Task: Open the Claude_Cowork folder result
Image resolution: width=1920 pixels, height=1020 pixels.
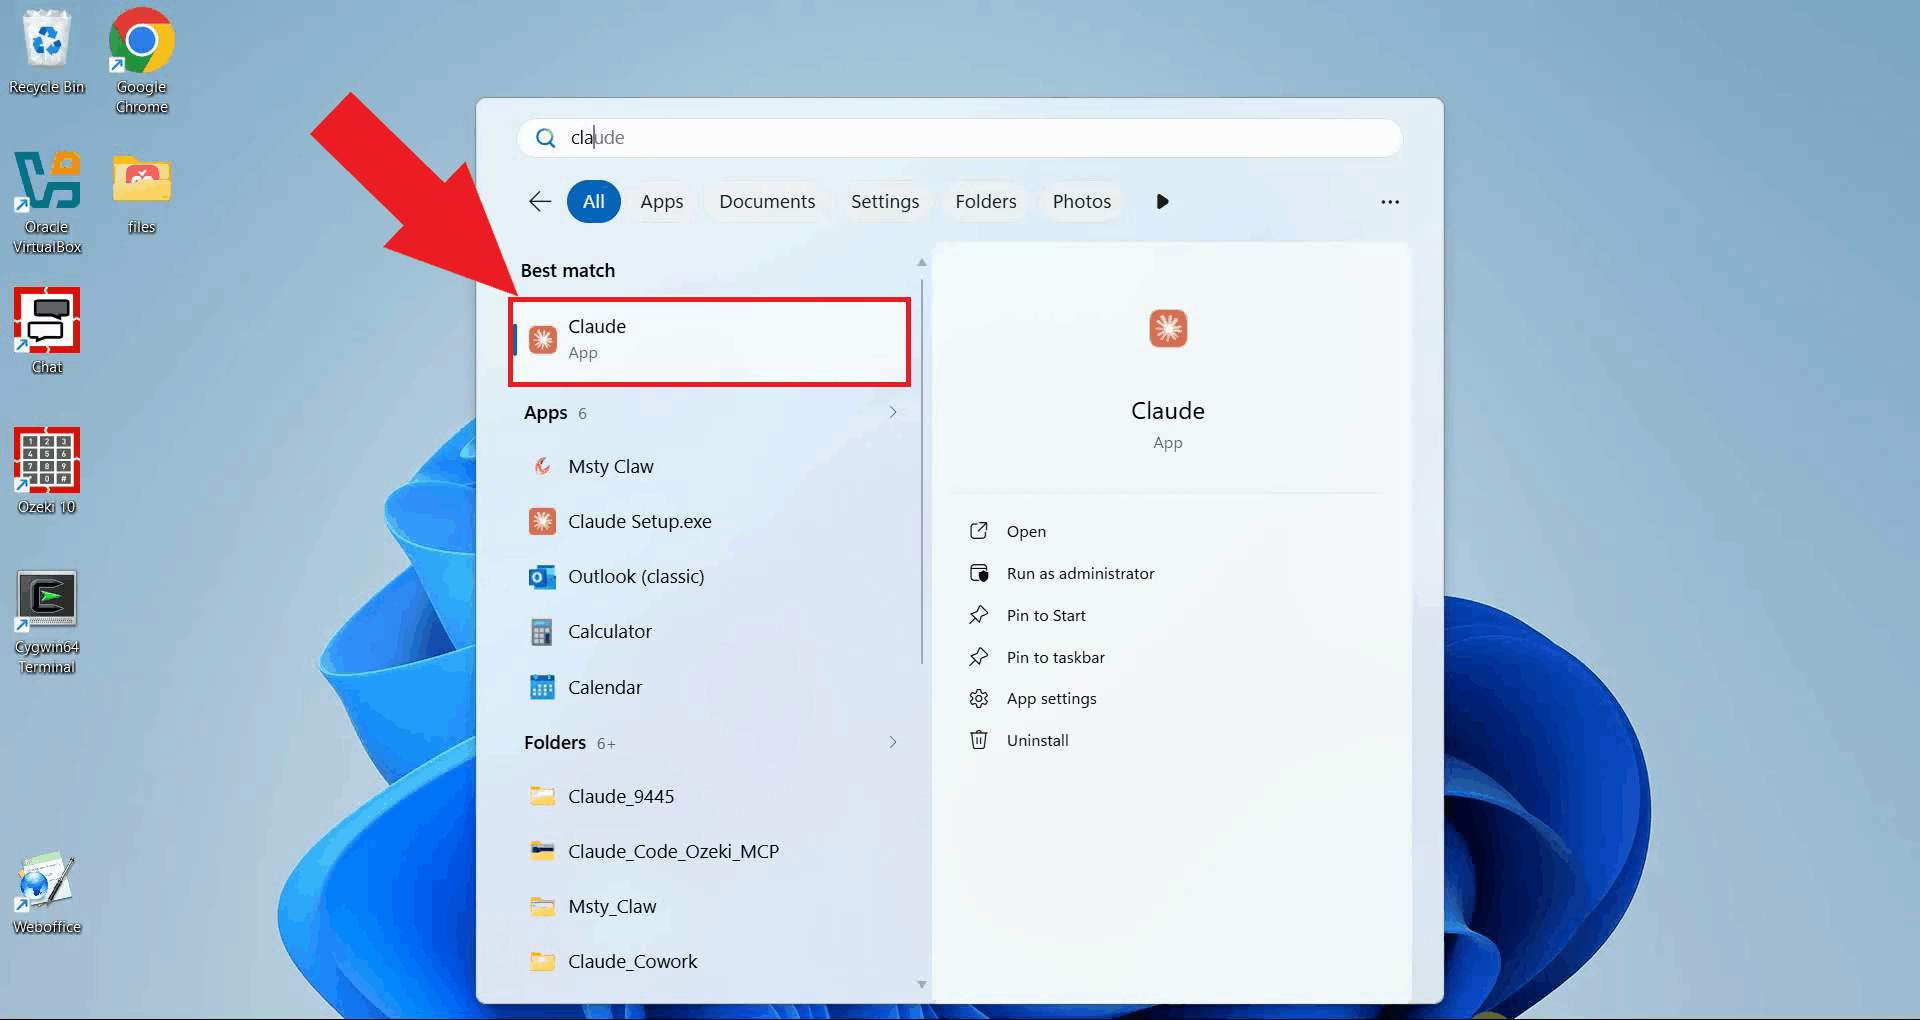Action: point(712,962)
